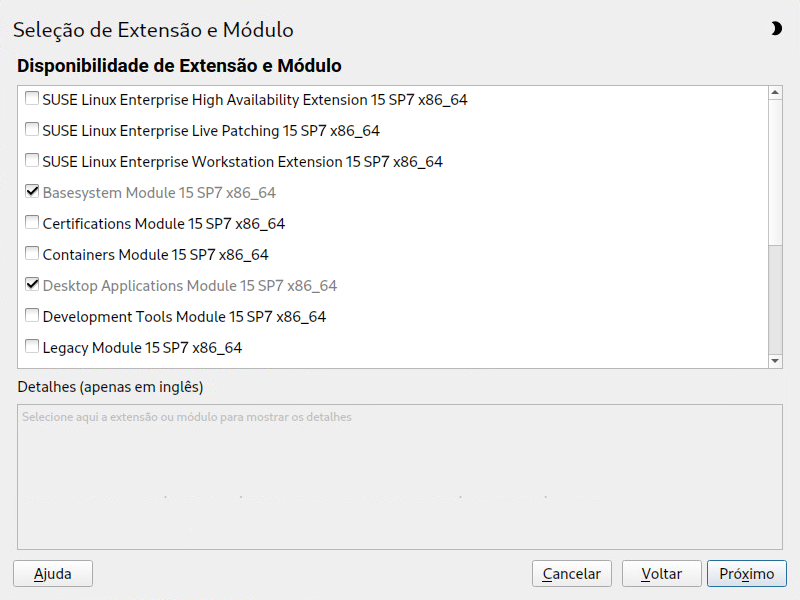800x600 pixels.
Task: Click inside the Detalhes description box
Action: click(399, 476)
